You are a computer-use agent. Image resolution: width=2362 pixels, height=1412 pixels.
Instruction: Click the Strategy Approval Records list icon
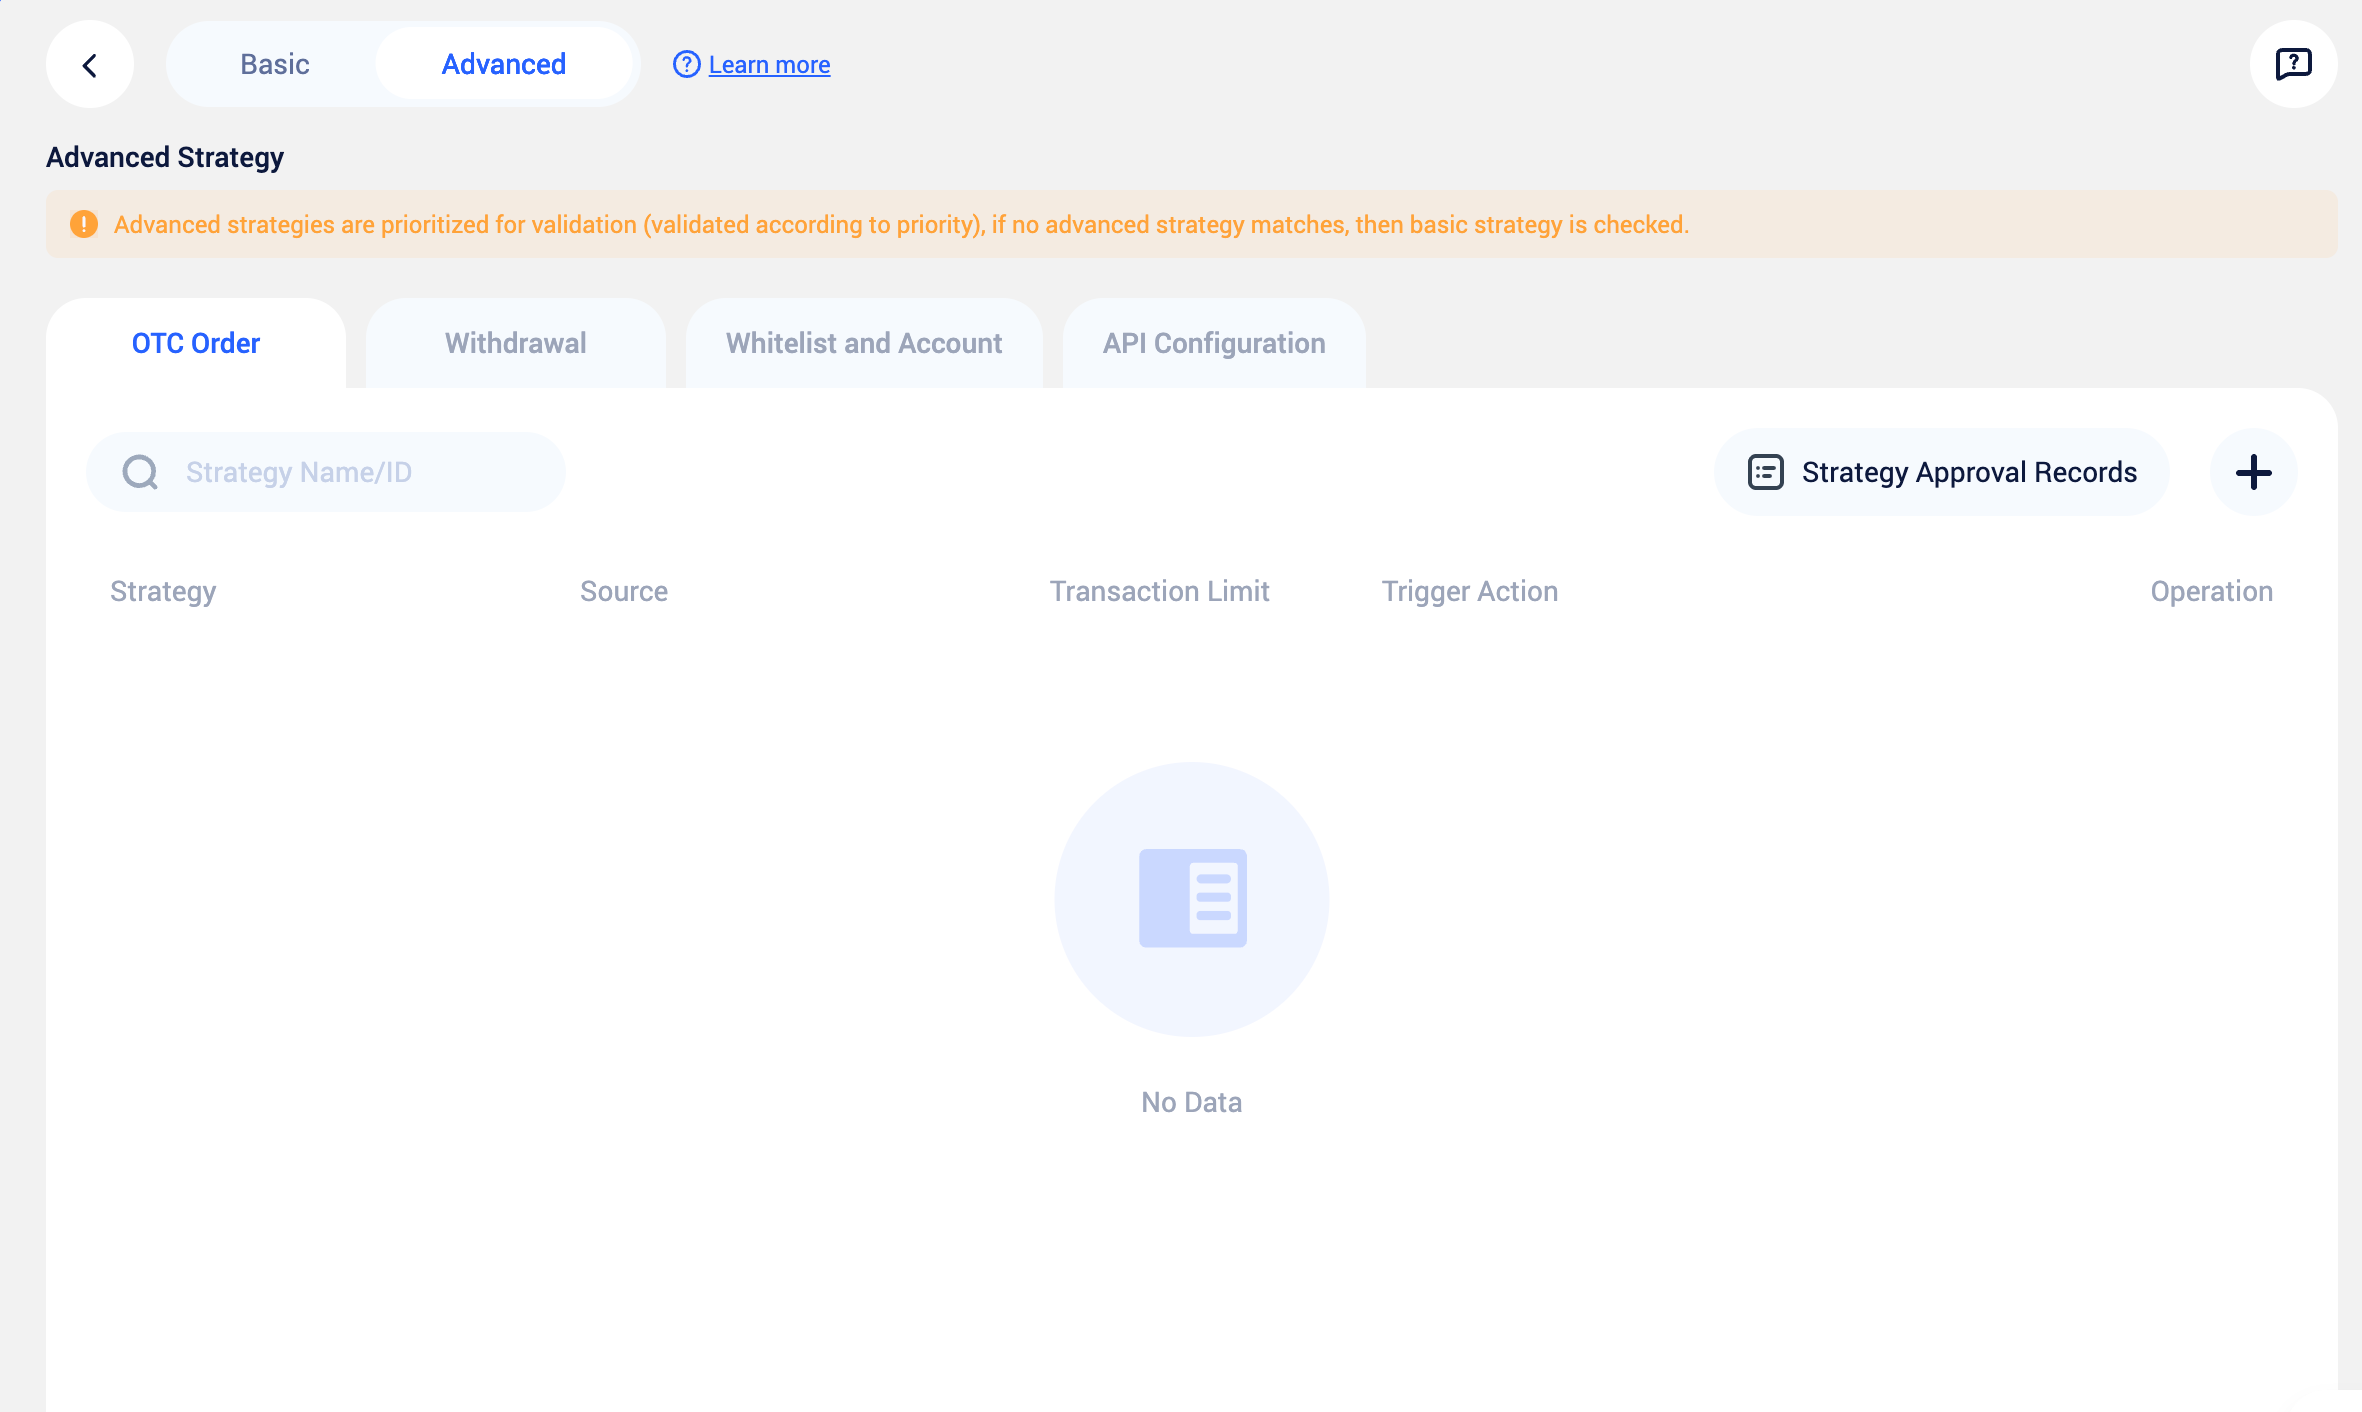[1765, 472]
